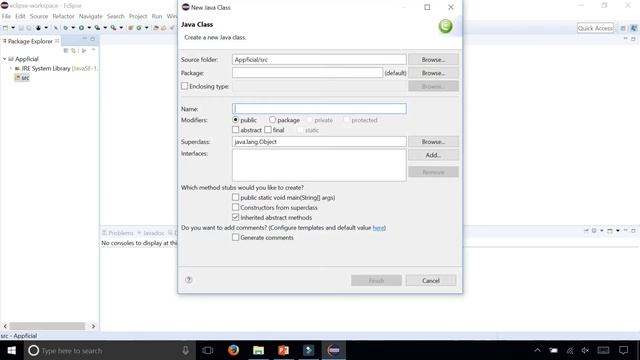
Task: Click the gray debug configuration icon in toolbar
Action: 65,28
